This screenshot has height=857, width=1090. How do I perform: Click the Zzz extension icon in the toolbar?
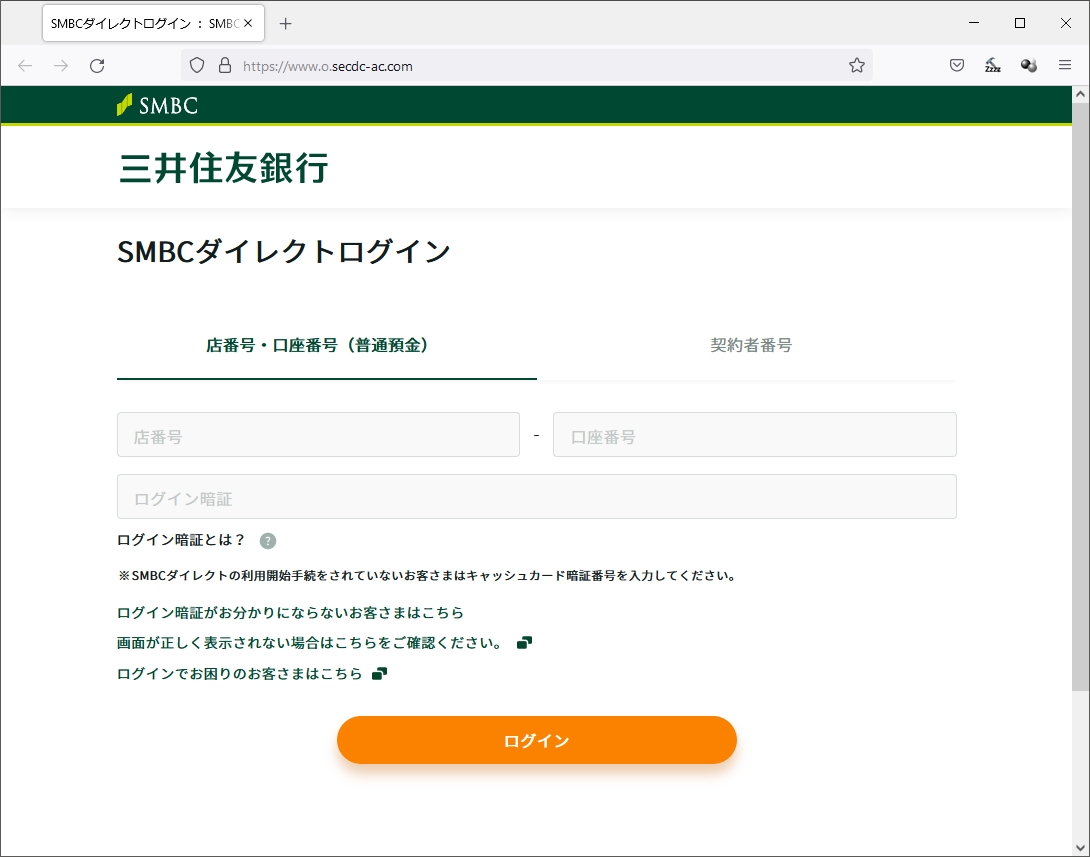993,65
